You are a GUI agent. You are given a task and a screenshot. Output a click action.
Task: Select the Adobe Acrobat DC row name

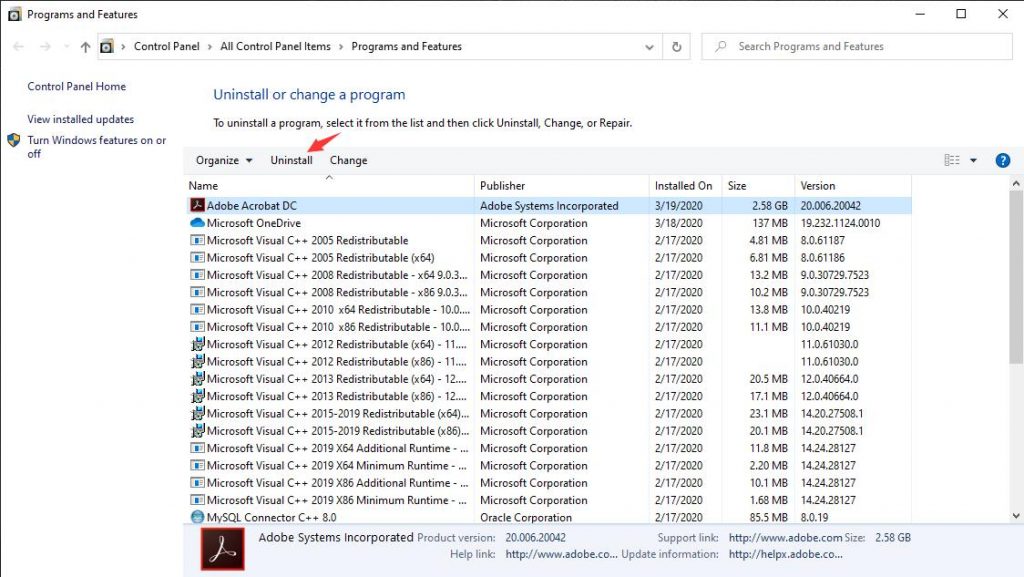point(251,206)
